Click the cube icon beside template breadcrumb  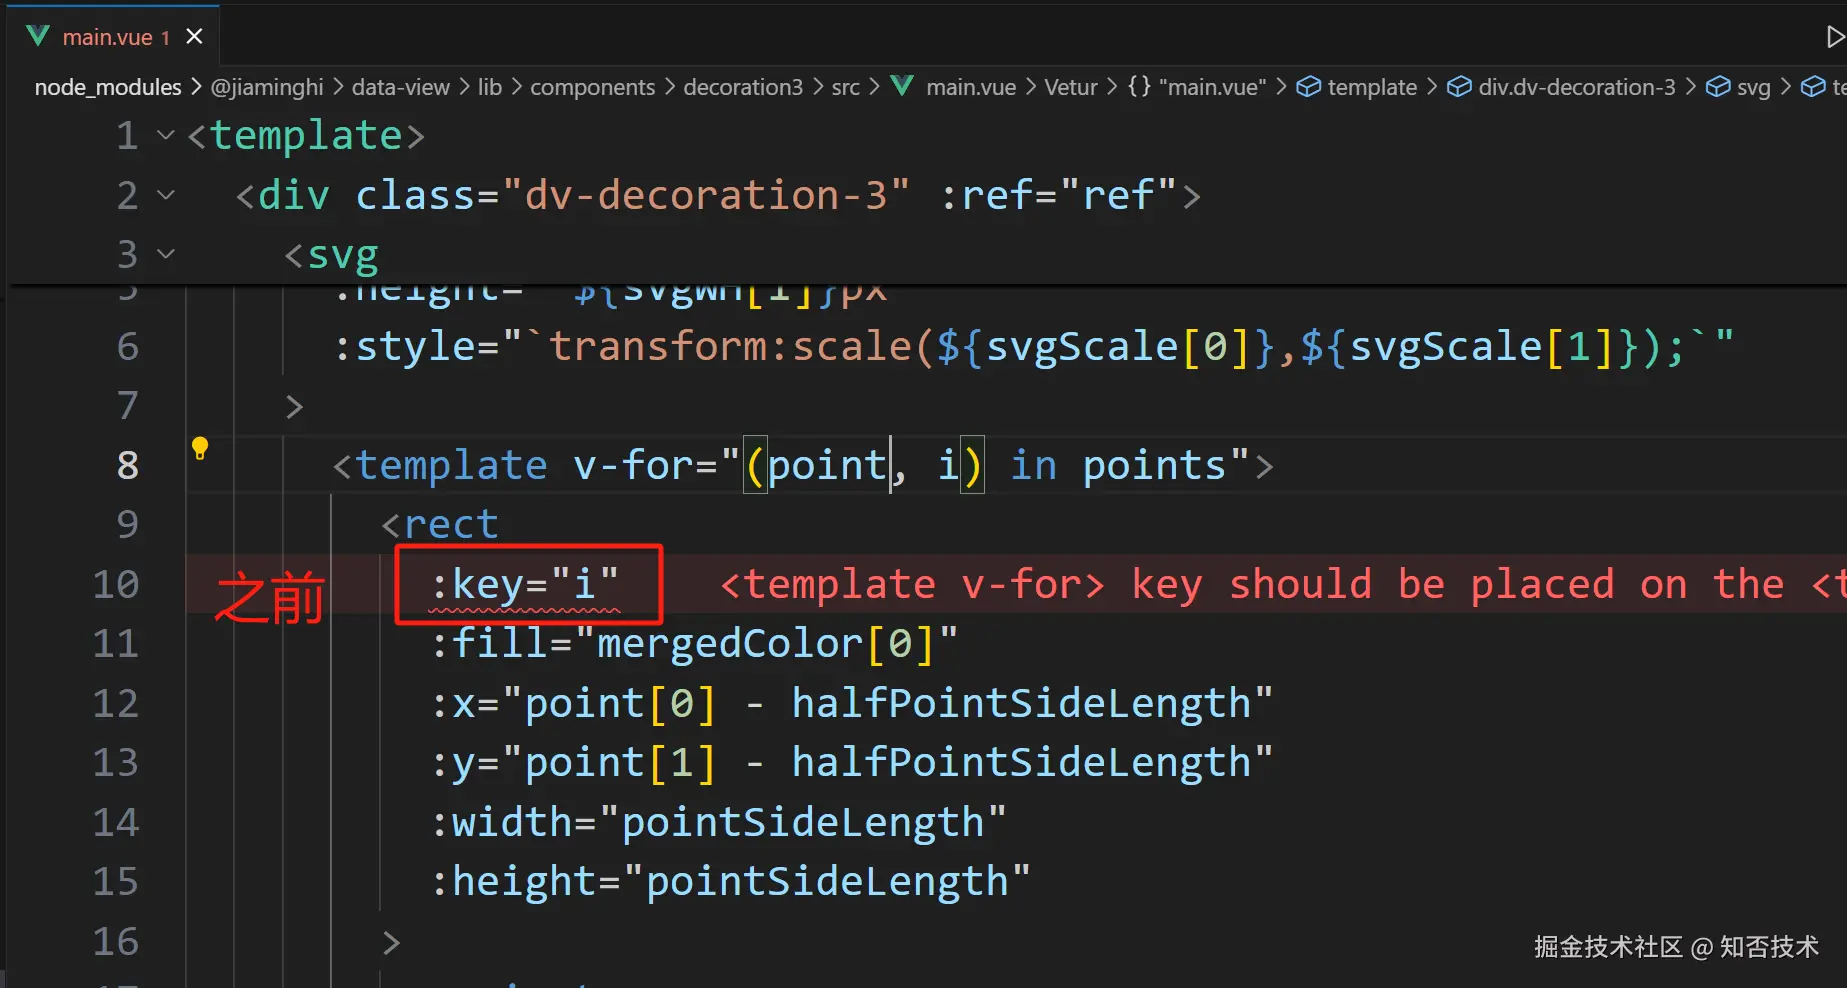pos(1308,87)
